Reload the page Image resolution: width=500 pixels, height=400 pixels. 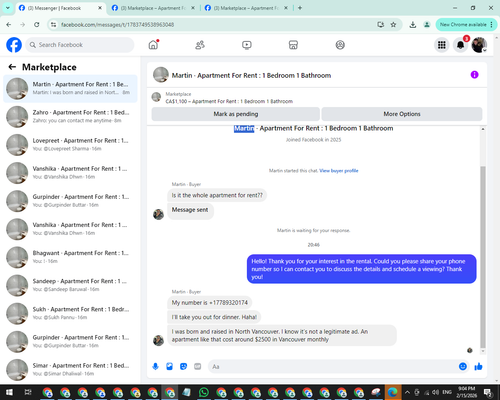click(37, 25)
